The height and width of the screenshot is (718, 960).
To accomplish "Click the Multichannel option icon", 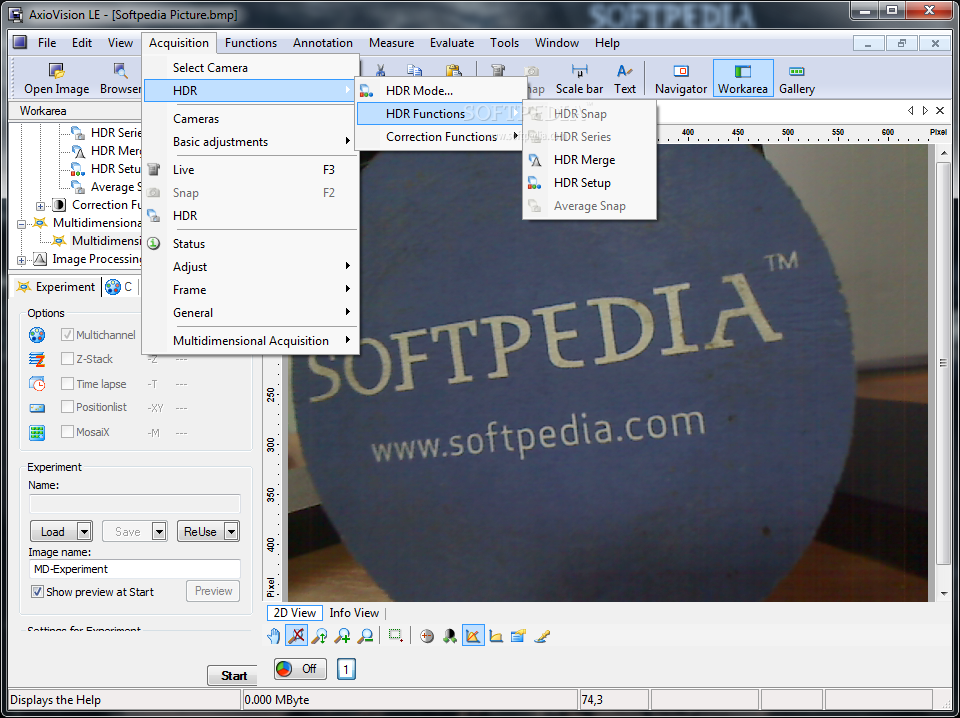I will [37, 335].
